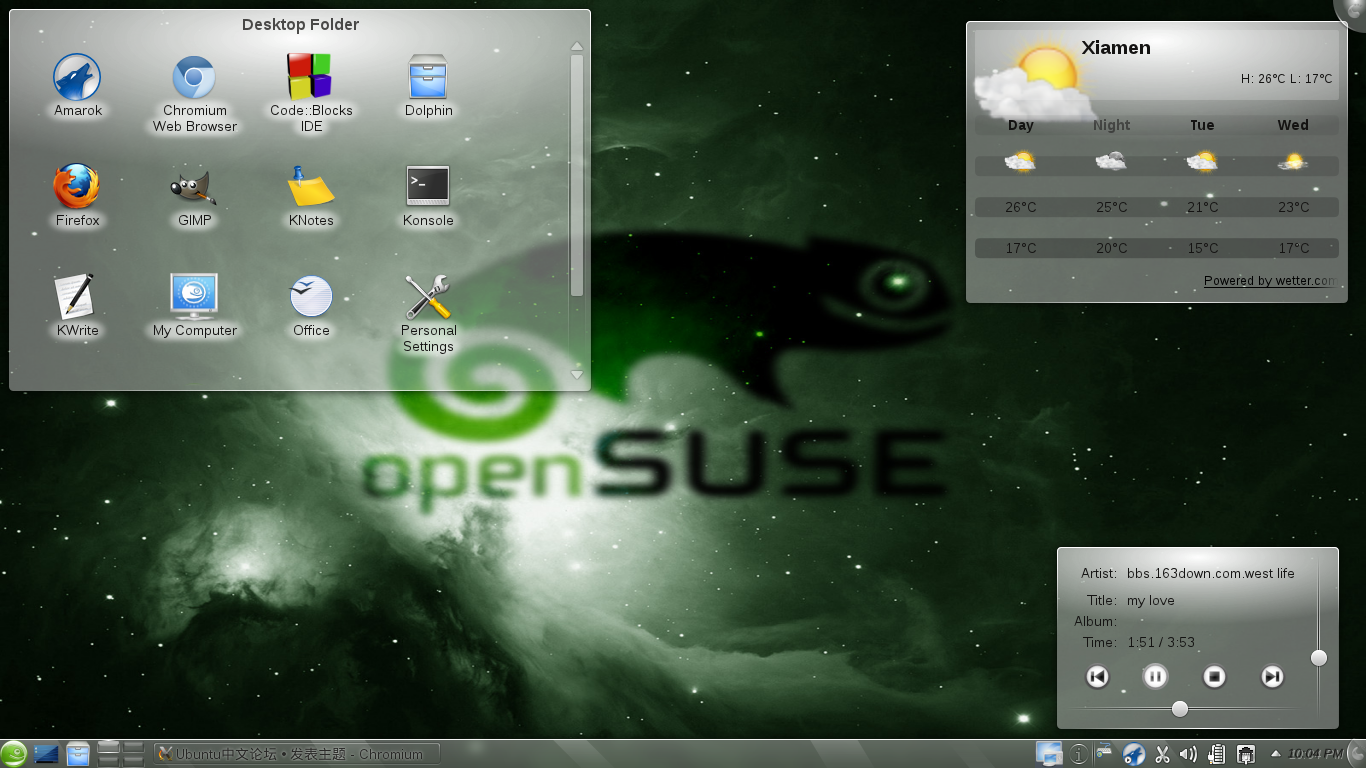The width and height of the screenshot is (1366, 768).
Task: Click the Show Desktop icon in panel
Action: pyautogui.click(x=46, y=754)
